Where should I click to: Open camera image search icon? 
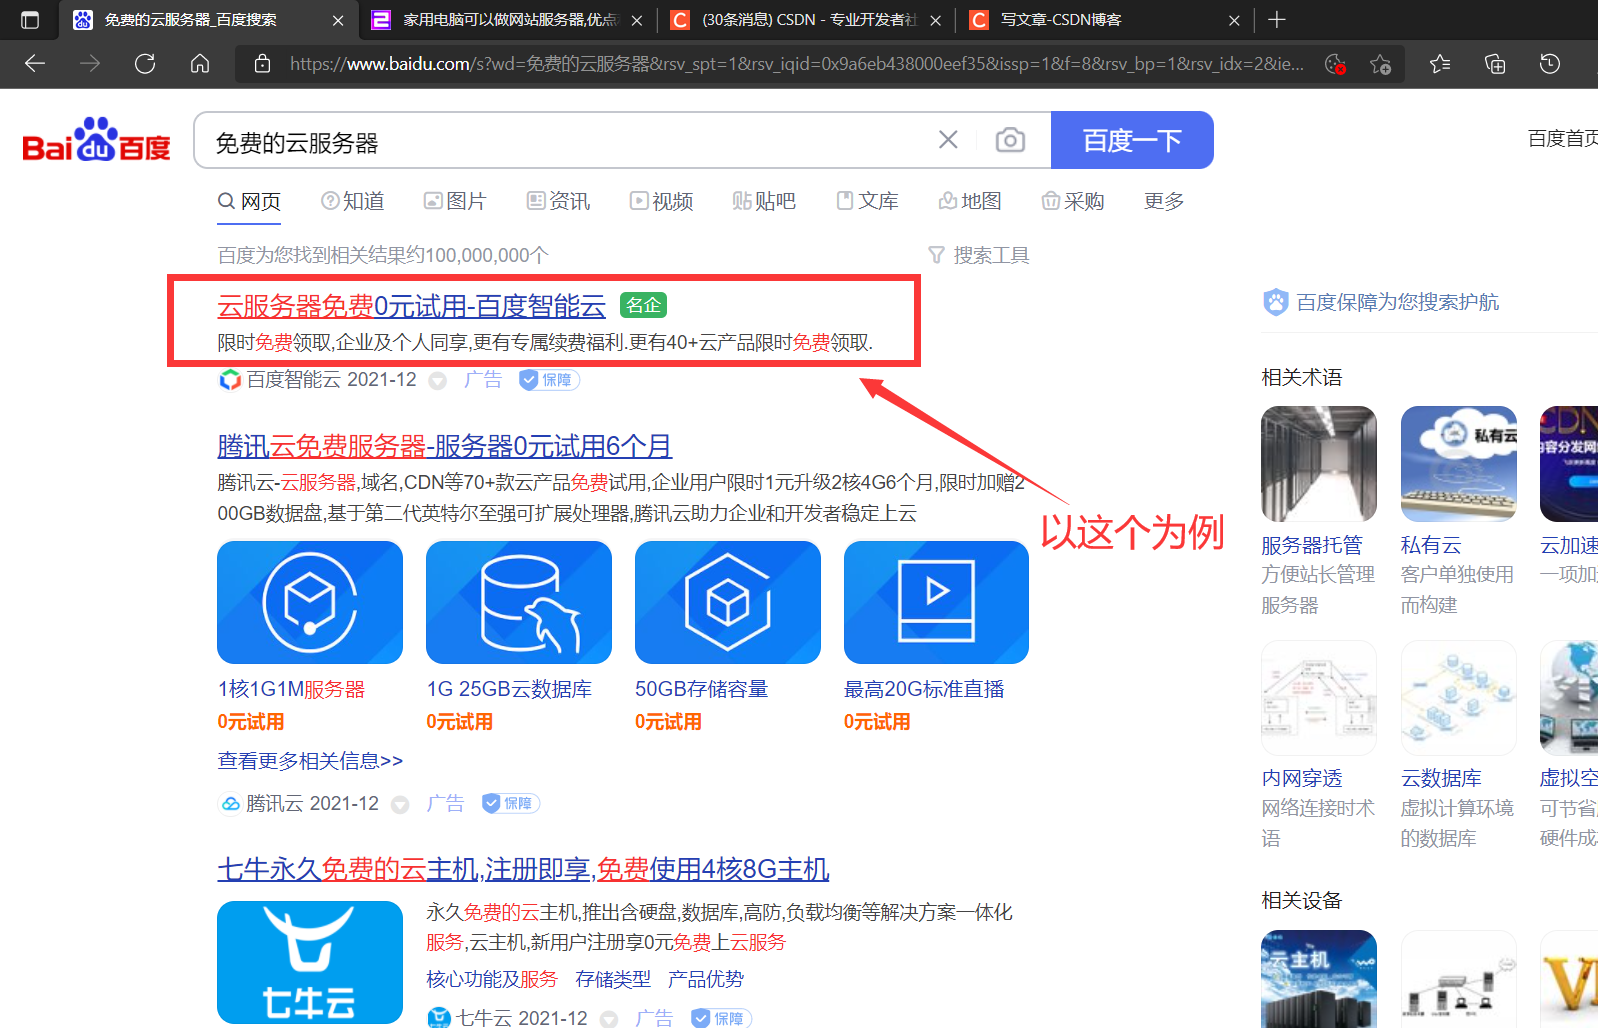pyautogui.click(x=1010, y=140)
